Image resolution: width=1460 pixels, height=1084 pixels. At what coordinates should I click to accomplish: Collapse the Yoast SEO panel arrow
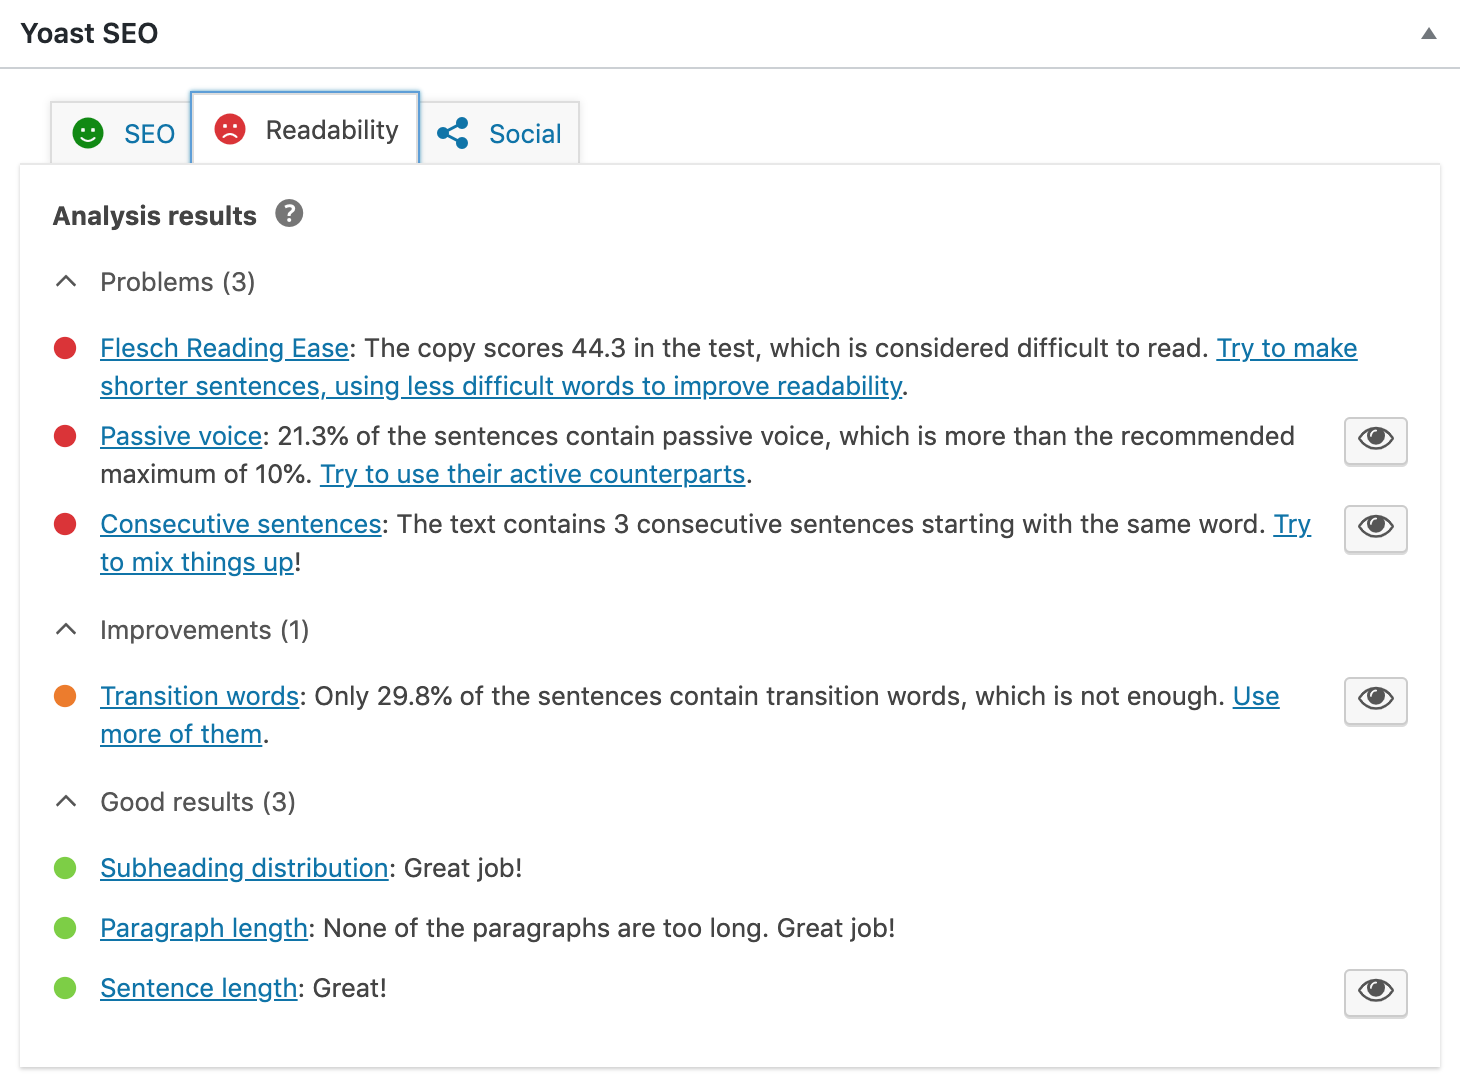tap(1429, 33)
